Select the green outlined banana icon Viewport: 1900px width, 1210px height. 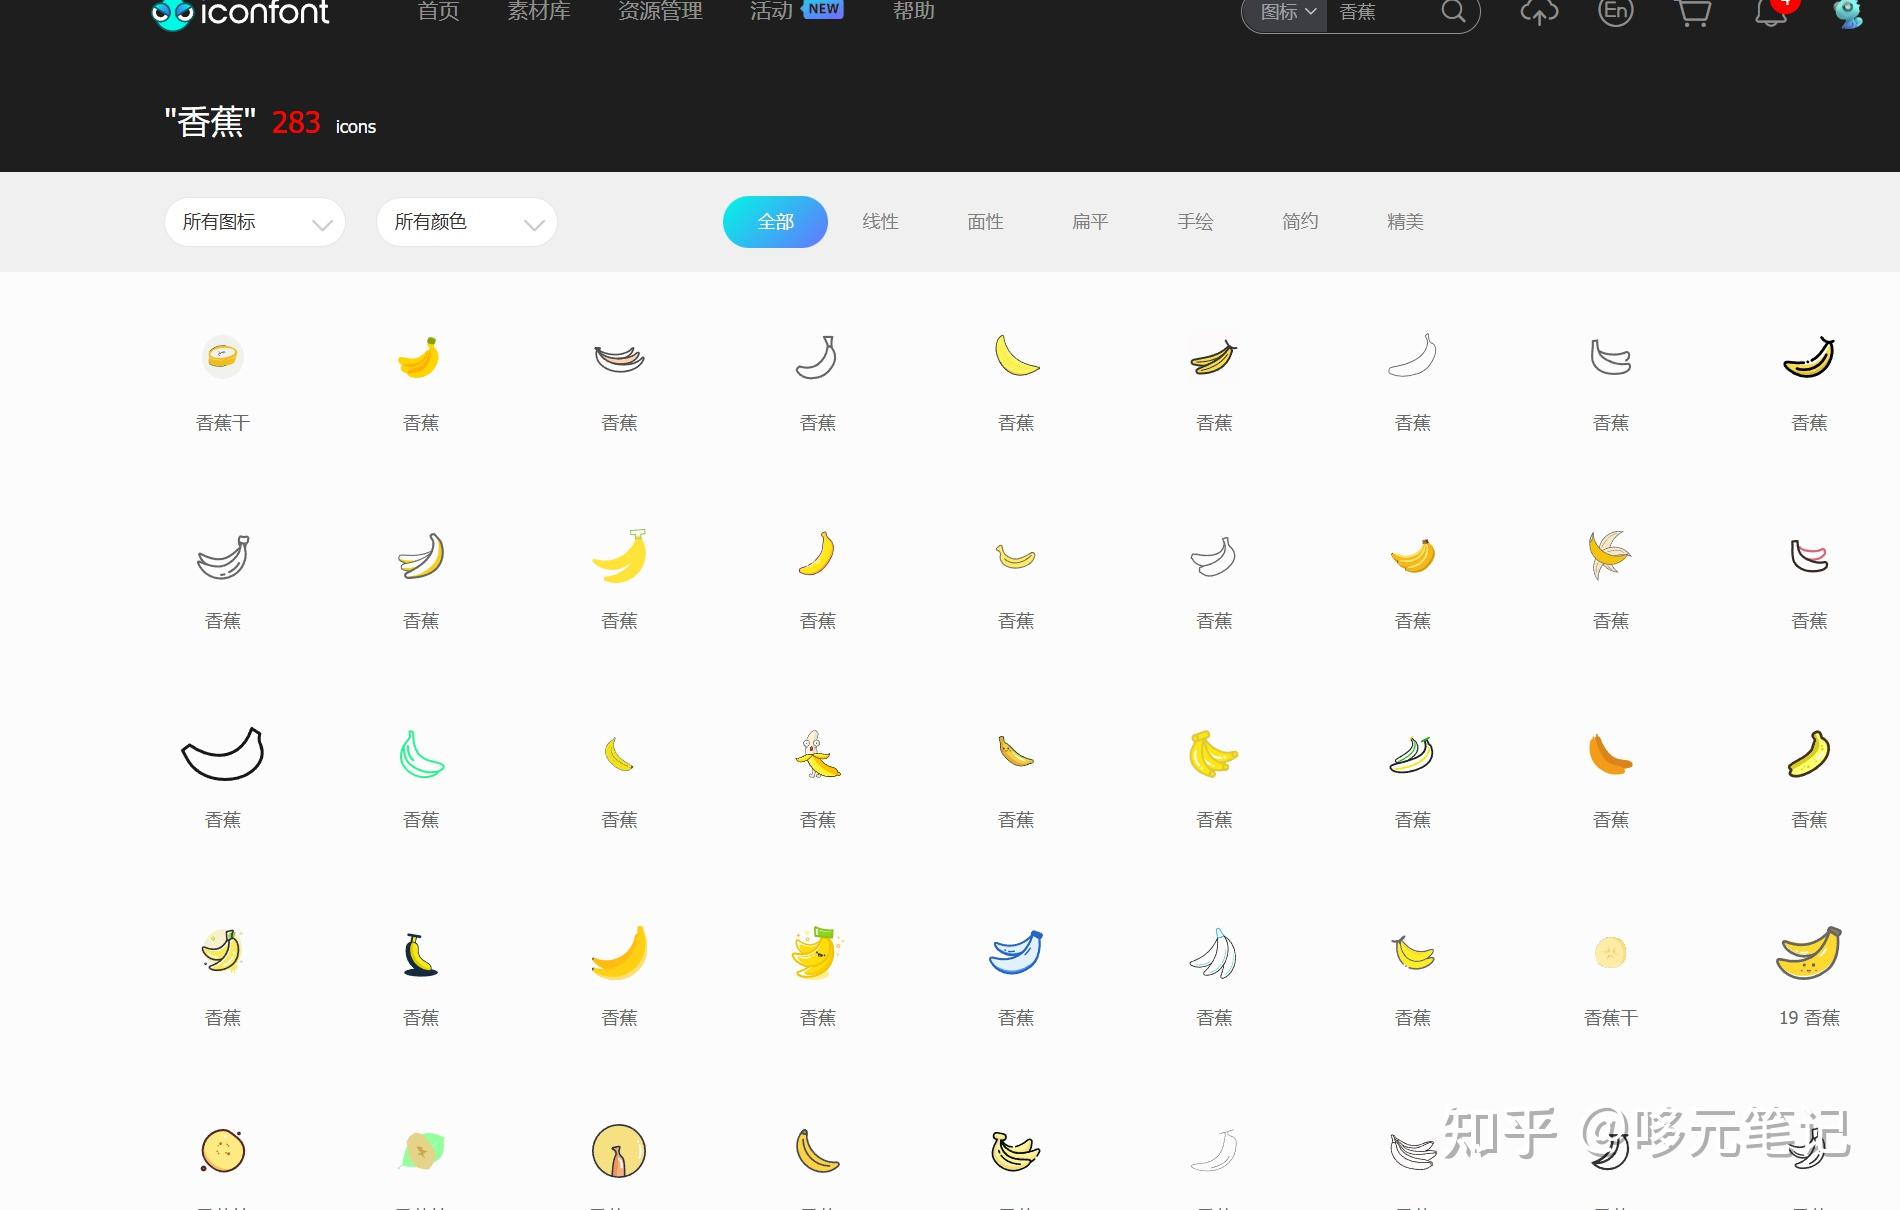tap(421, 754)
